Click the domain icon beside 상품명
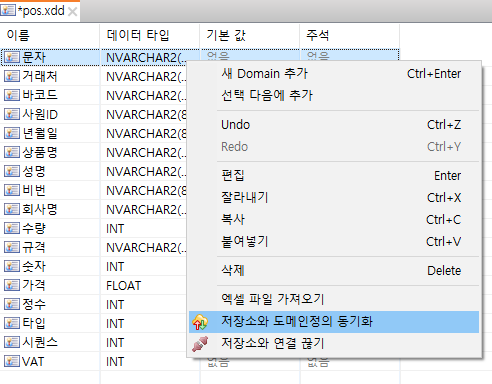Viewport: 492px width, 384px height. coord(12,152)
